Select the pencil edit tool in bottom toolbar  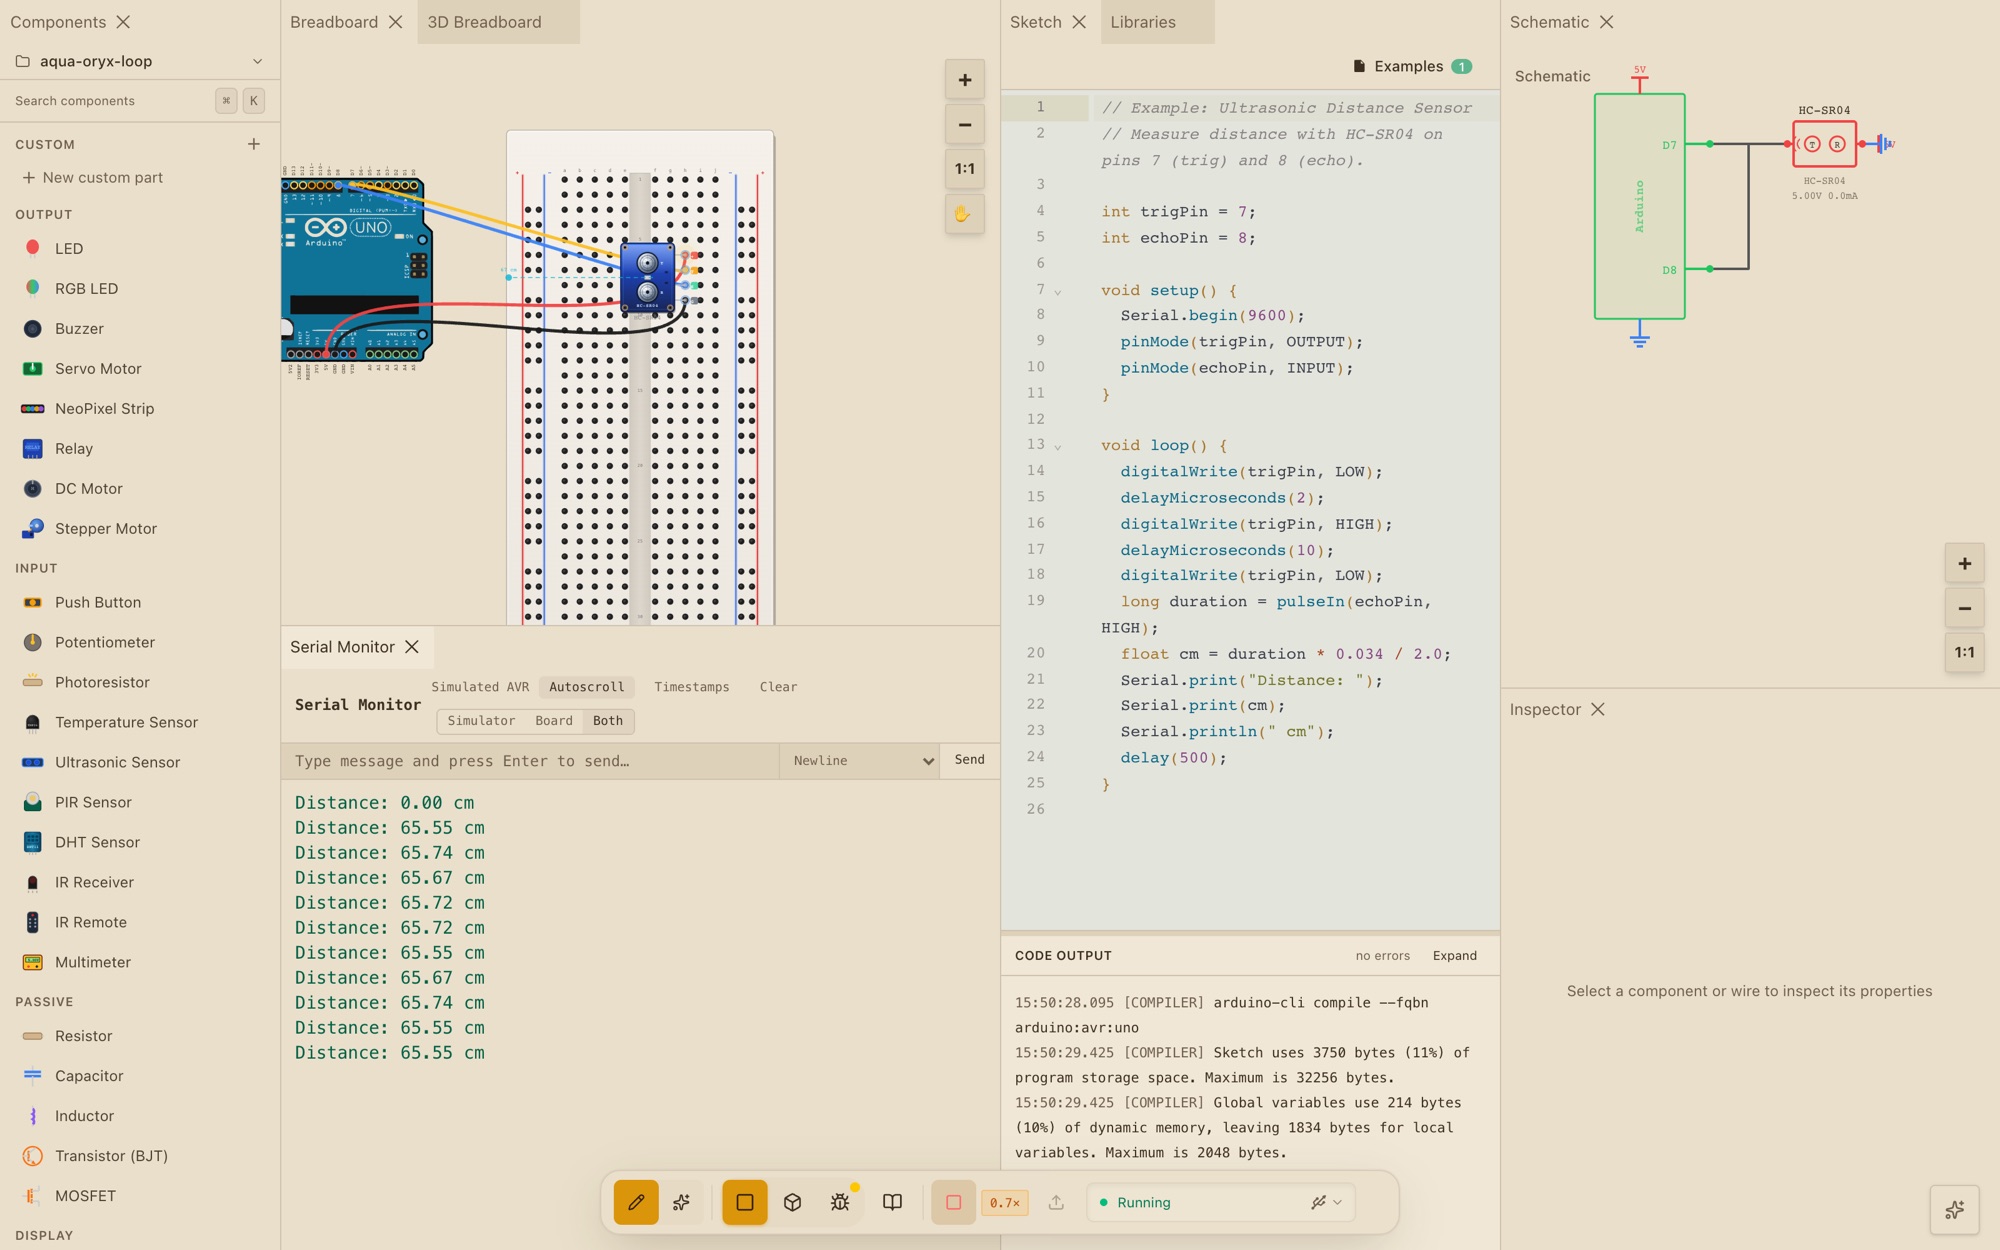tap(636, 1202)
